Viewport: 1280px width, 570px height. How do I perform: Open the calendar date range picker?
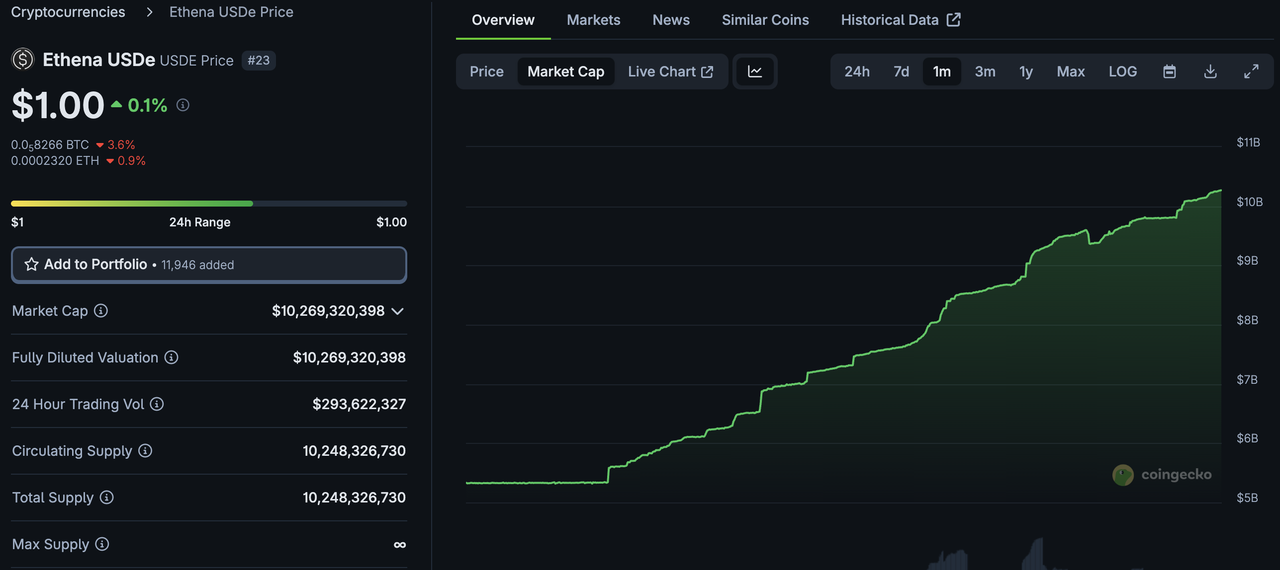coord(1169,72)
